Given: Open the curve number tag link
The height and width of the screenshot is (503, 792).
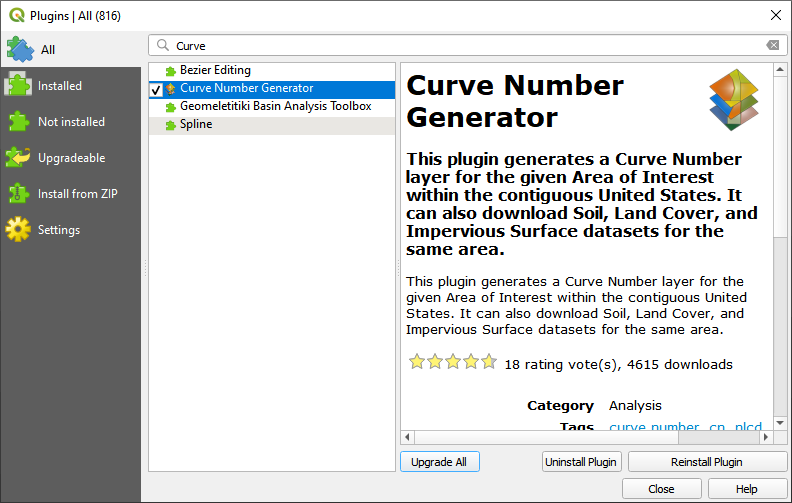Looking at the screenshot, I should 654,428.
